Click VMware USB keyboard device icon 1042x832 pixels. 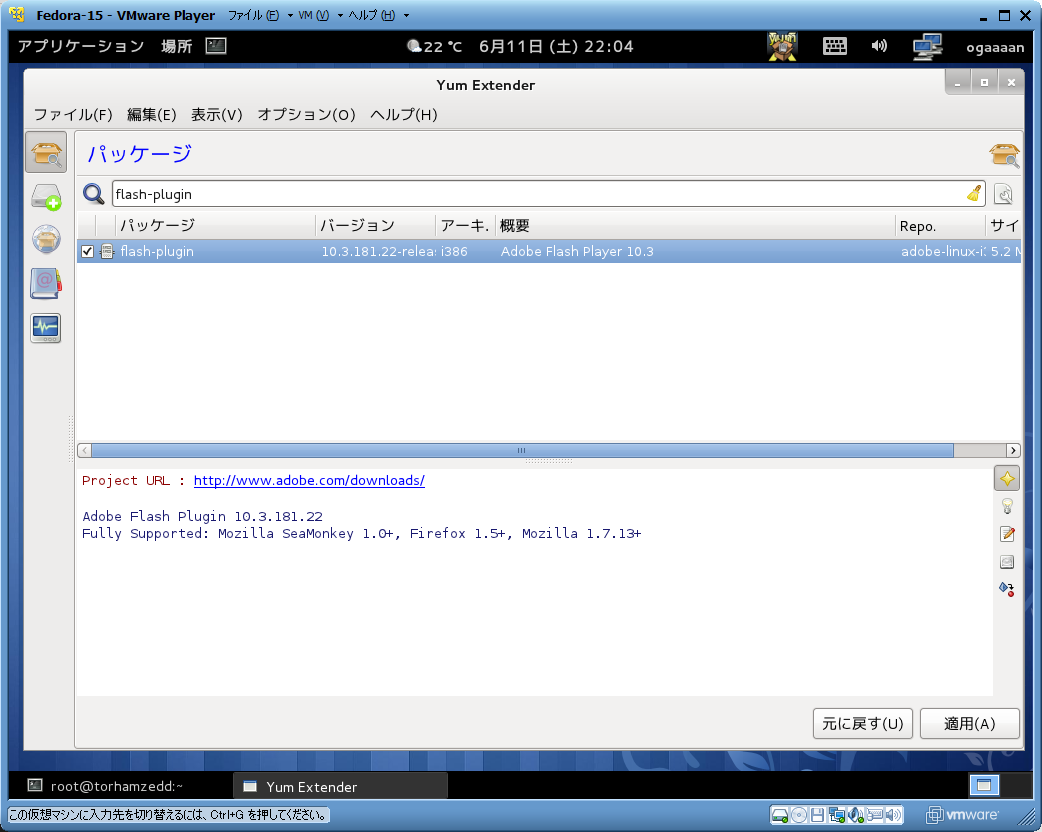[x=875, y=815]
